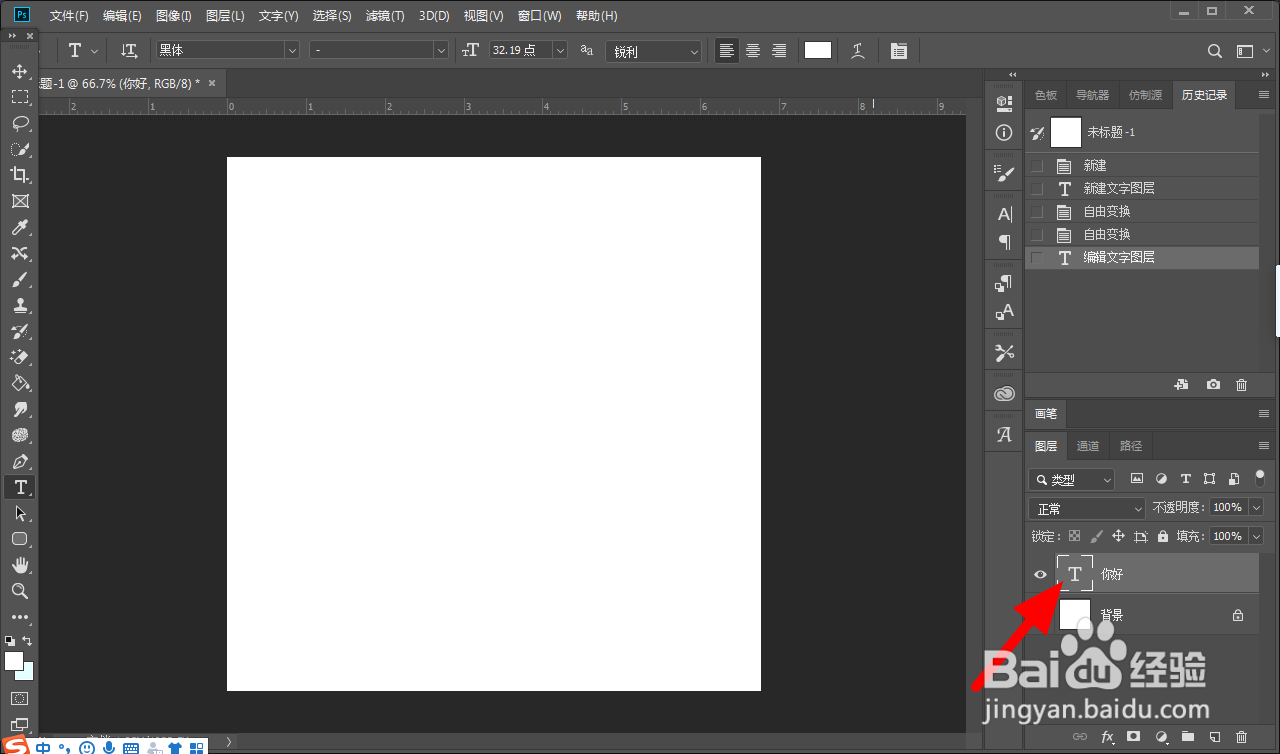Viewport: 1280px width, 754px height.
Task: Center align text
Action: point(753,50)
